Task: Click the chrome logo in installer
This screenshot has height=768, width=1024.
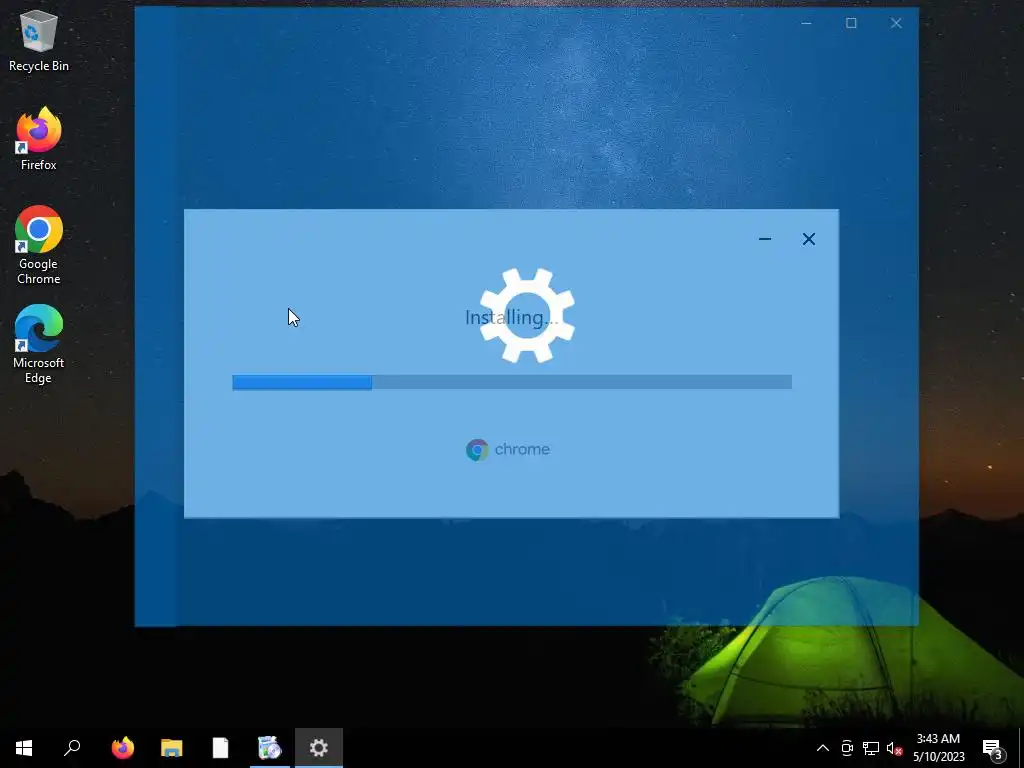Action: (508, 449)
